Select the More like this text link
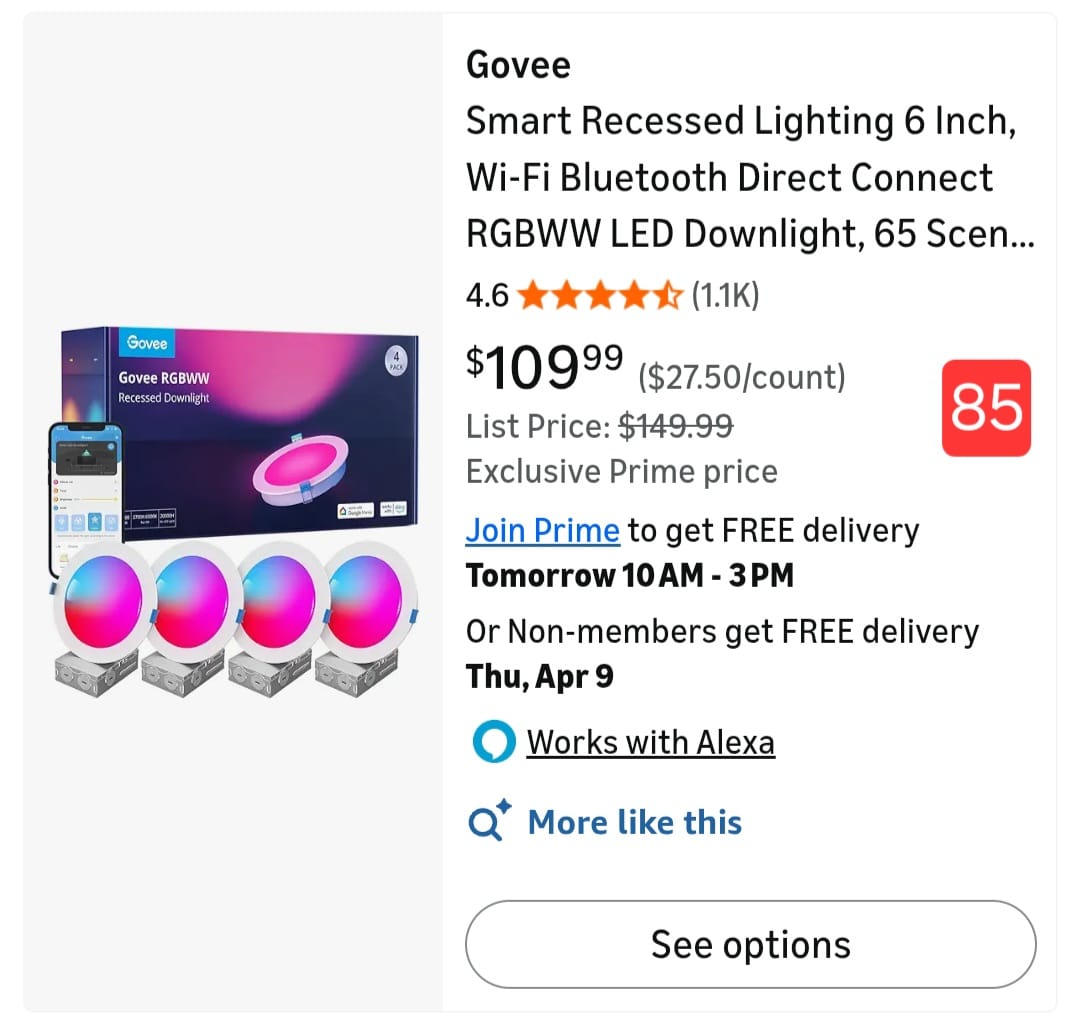1080x1023 pixels. [x=634, y=822]
